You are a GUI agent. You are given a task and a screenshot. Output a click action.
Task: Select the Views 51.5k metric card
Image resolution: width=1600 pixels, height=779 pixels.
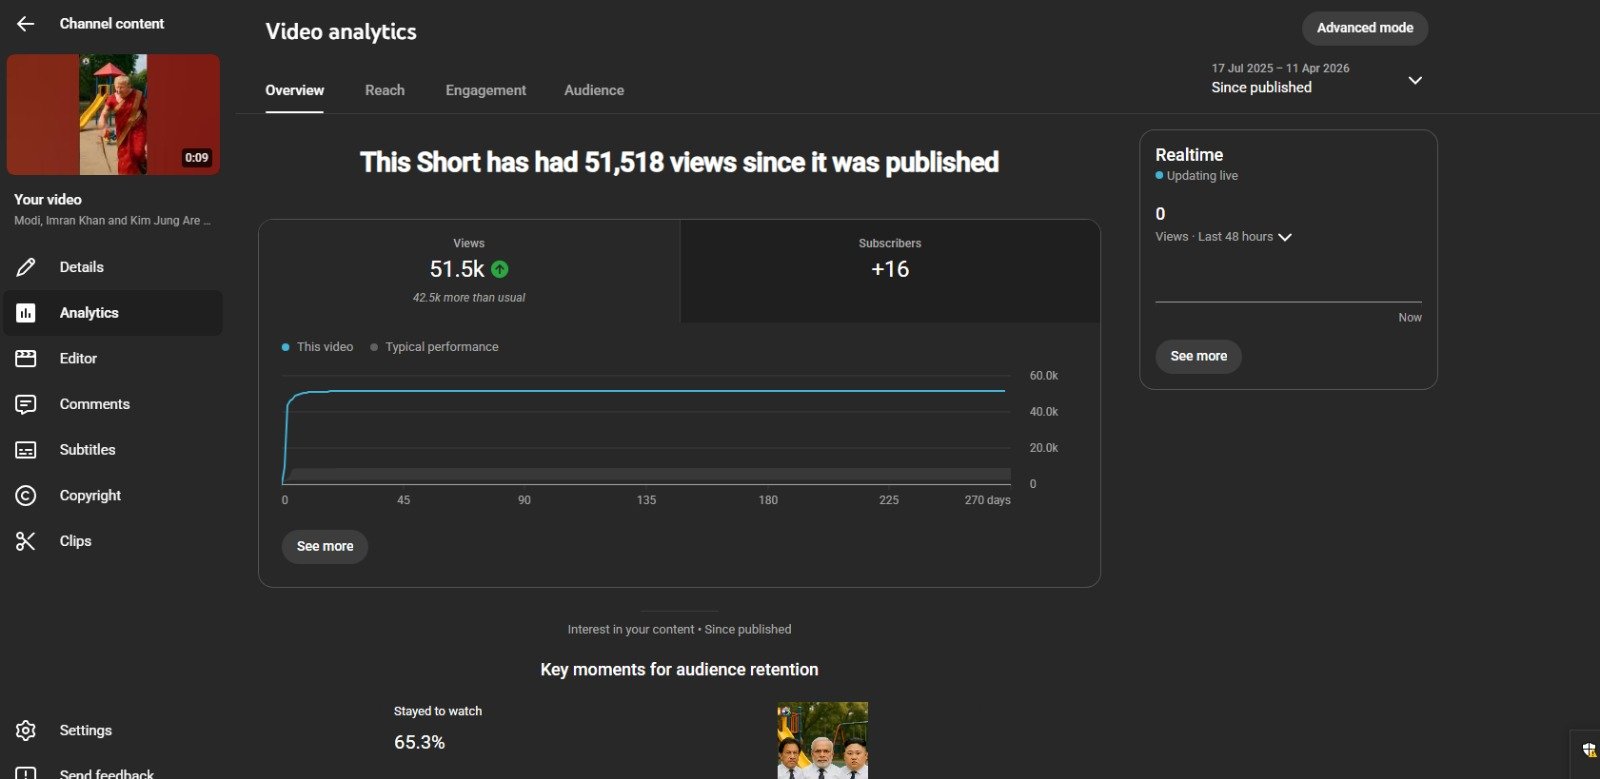pos(469,270)
